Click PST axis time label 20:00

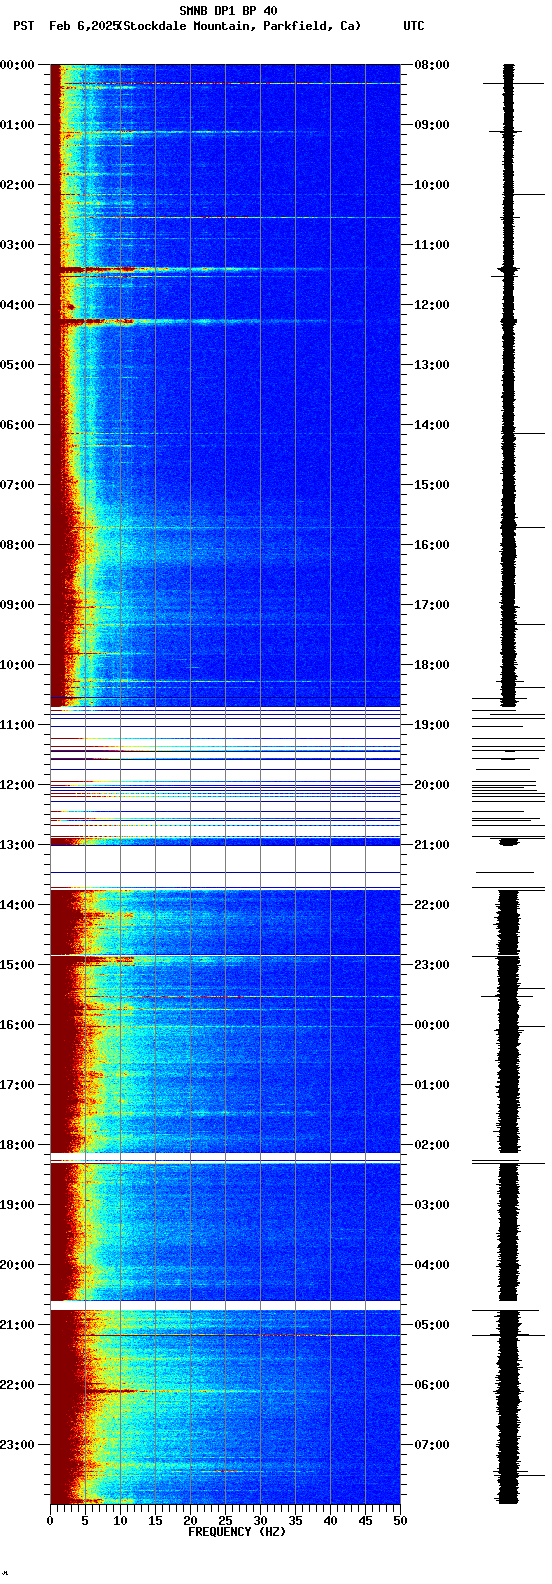click(x=18, y=1265)
